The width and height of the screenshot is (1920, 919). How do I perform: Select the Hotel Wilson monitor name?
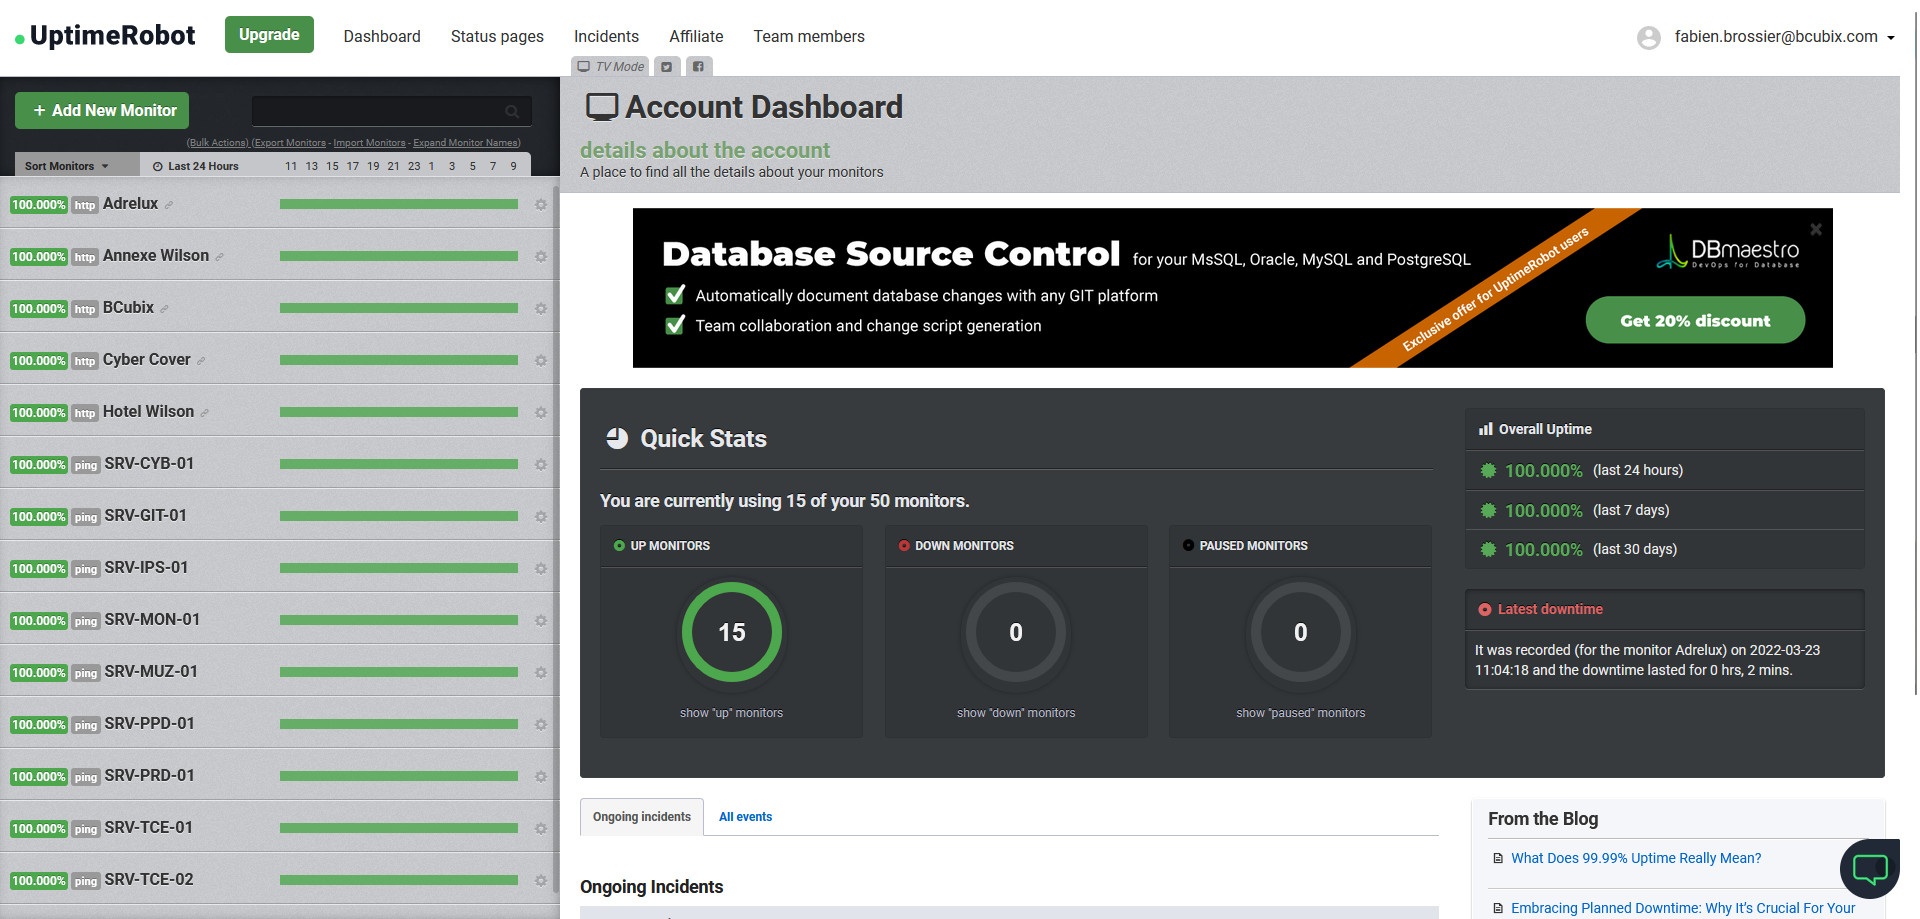[148, 412]
